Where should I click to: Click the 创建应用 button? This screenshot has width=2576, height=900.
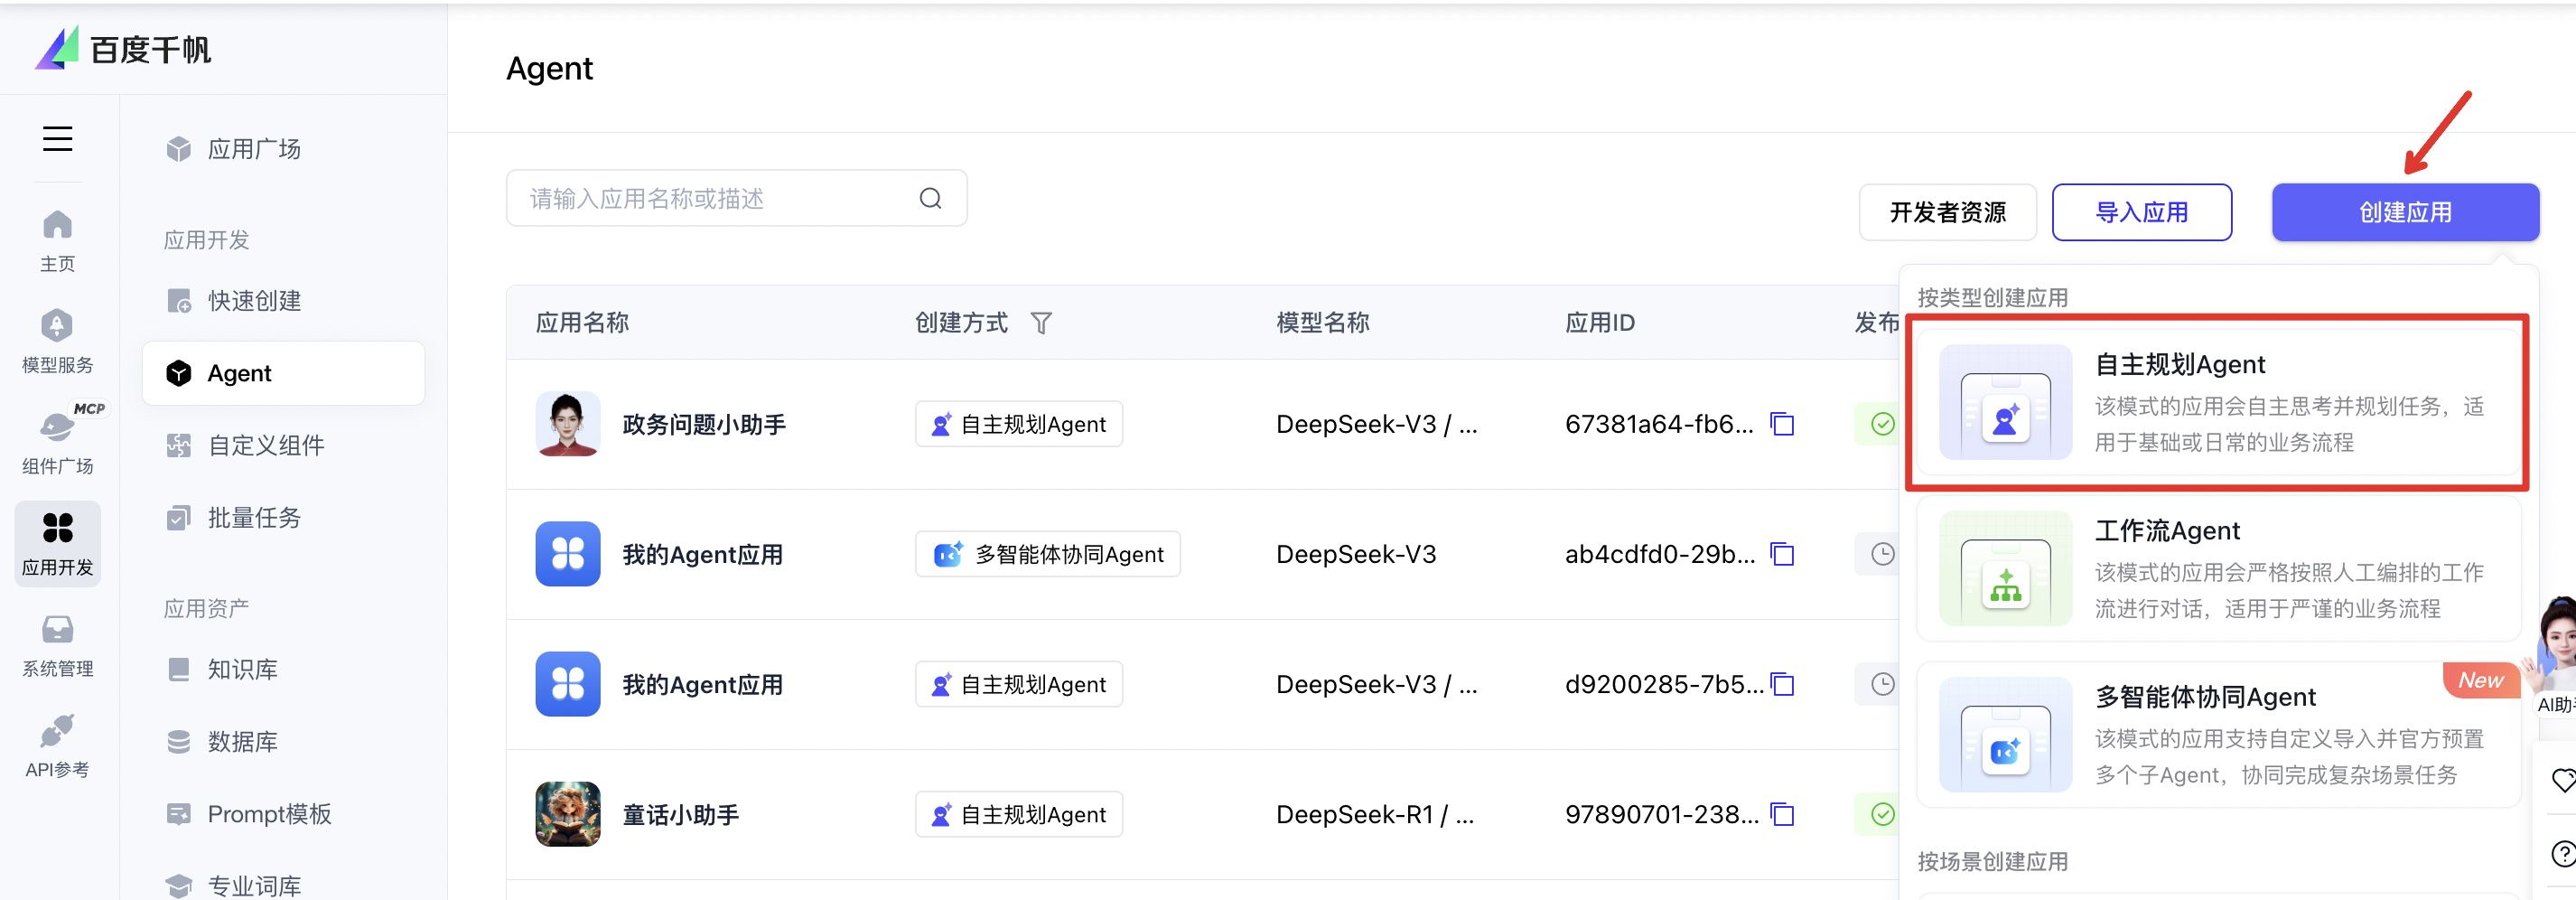point(2404,212)
